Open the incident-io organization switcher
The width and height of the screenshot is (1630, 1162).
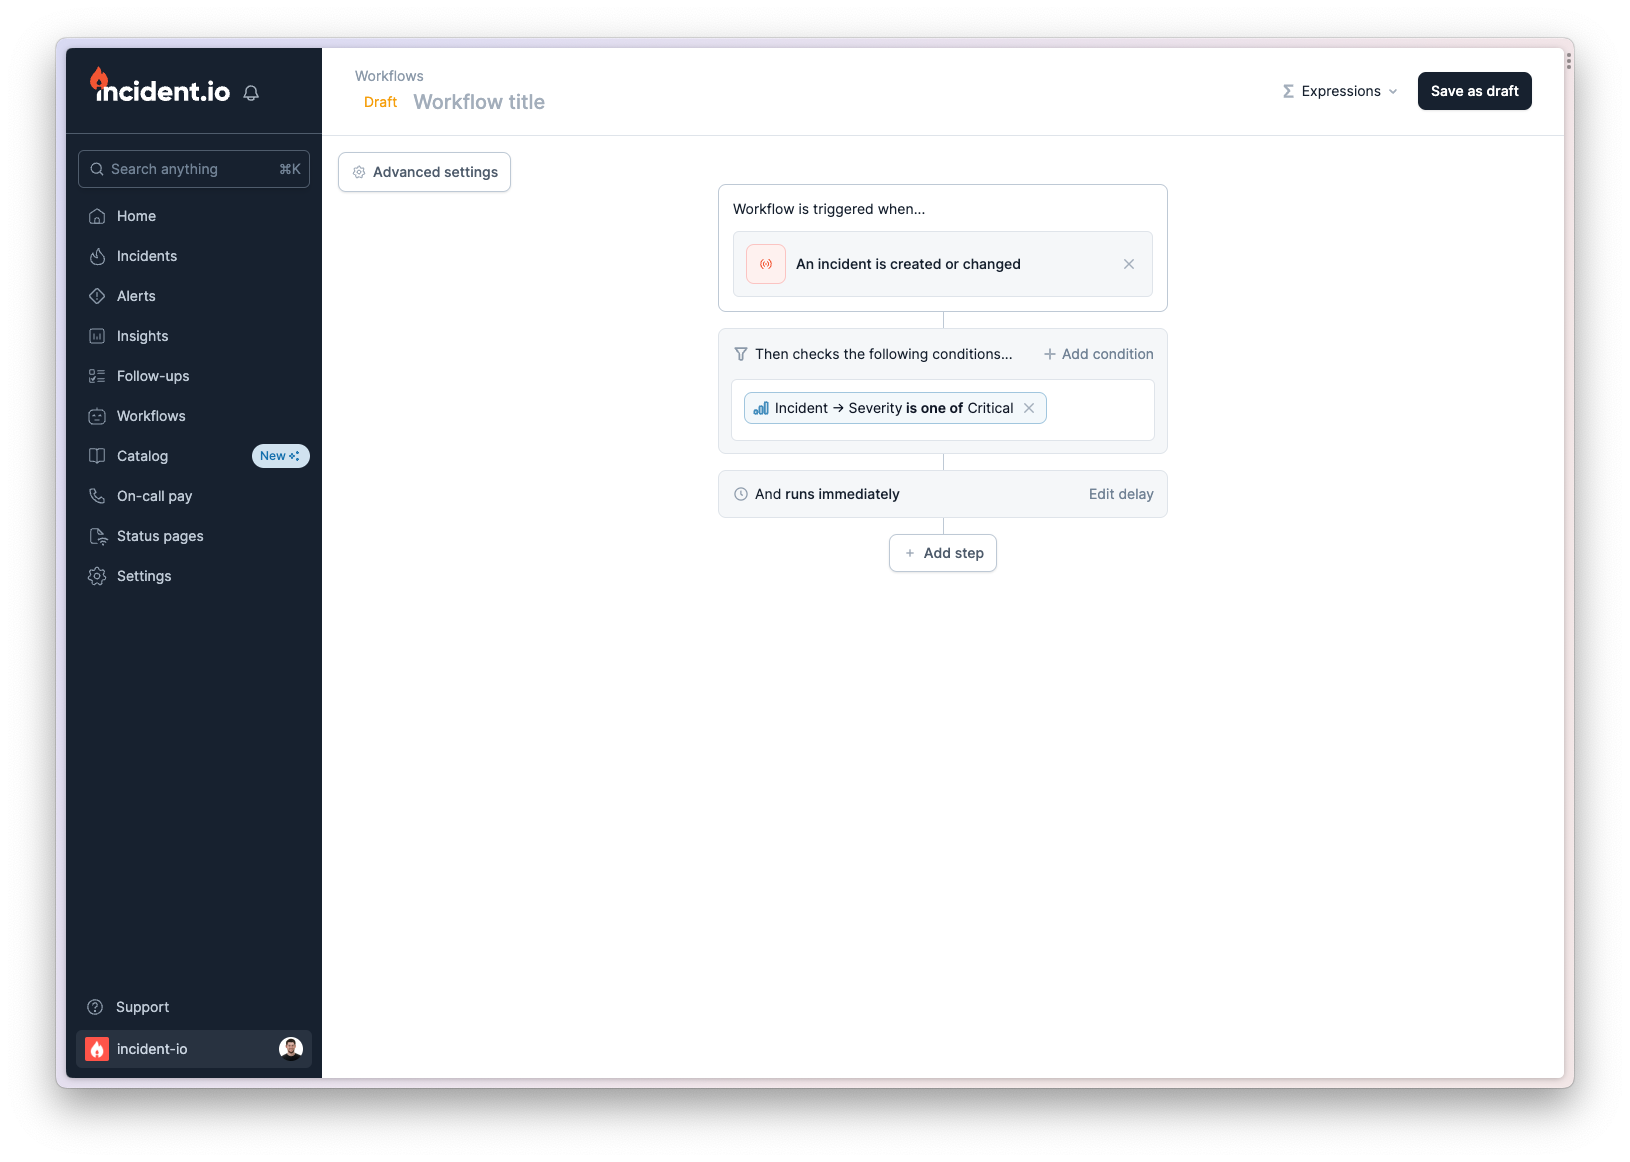tap(194, 1049)
